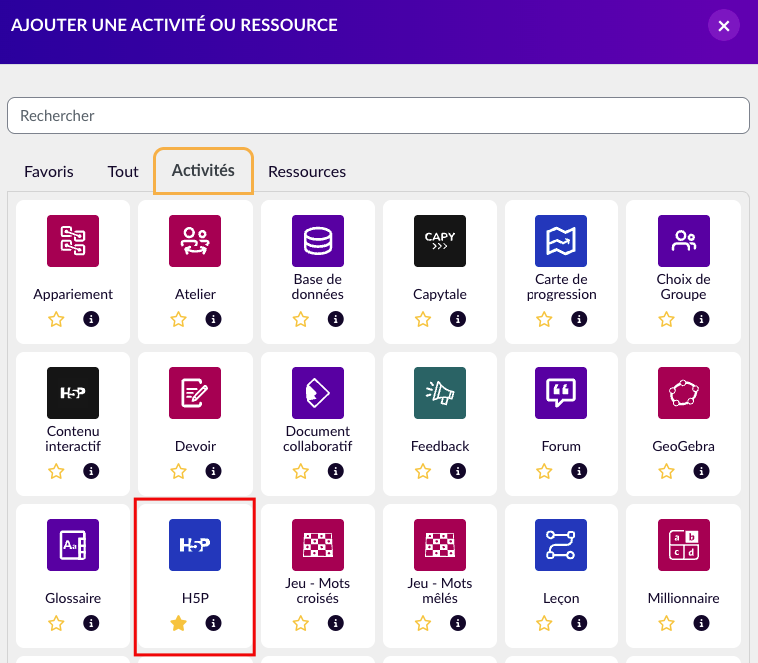Open the Base de données activity
This screenshot has width=758, height=663.
click(x=318, y=241)
